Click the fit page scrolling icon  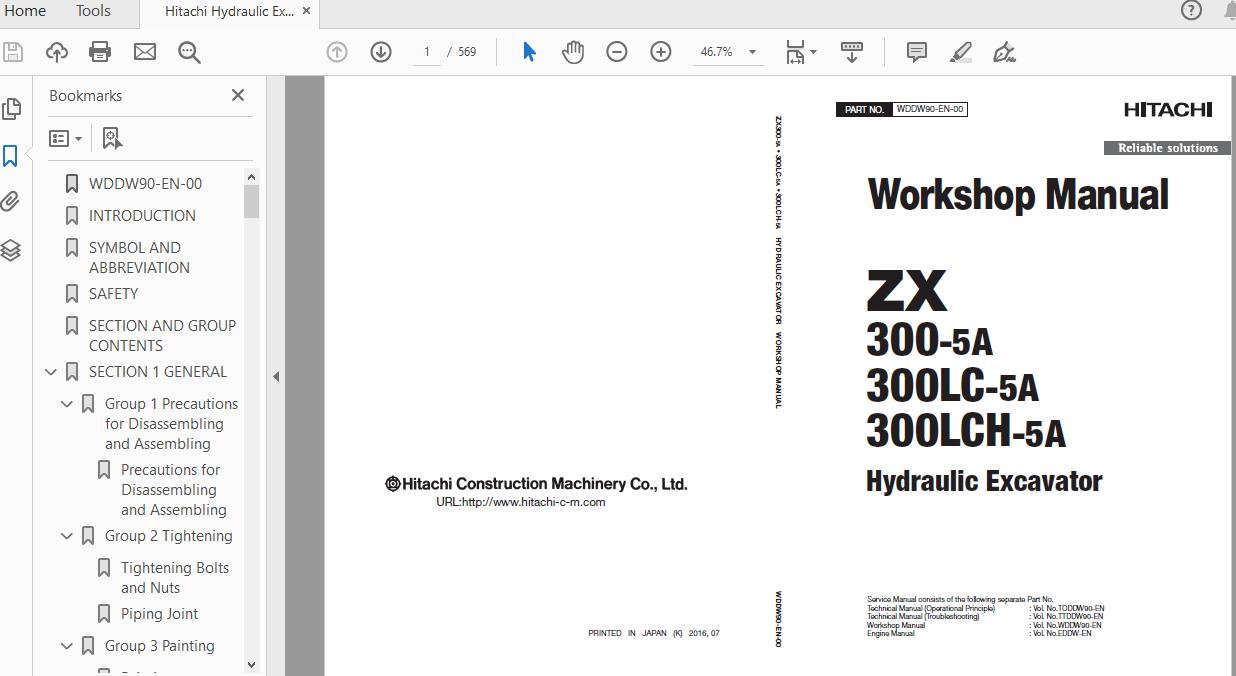tap(795, 52)
